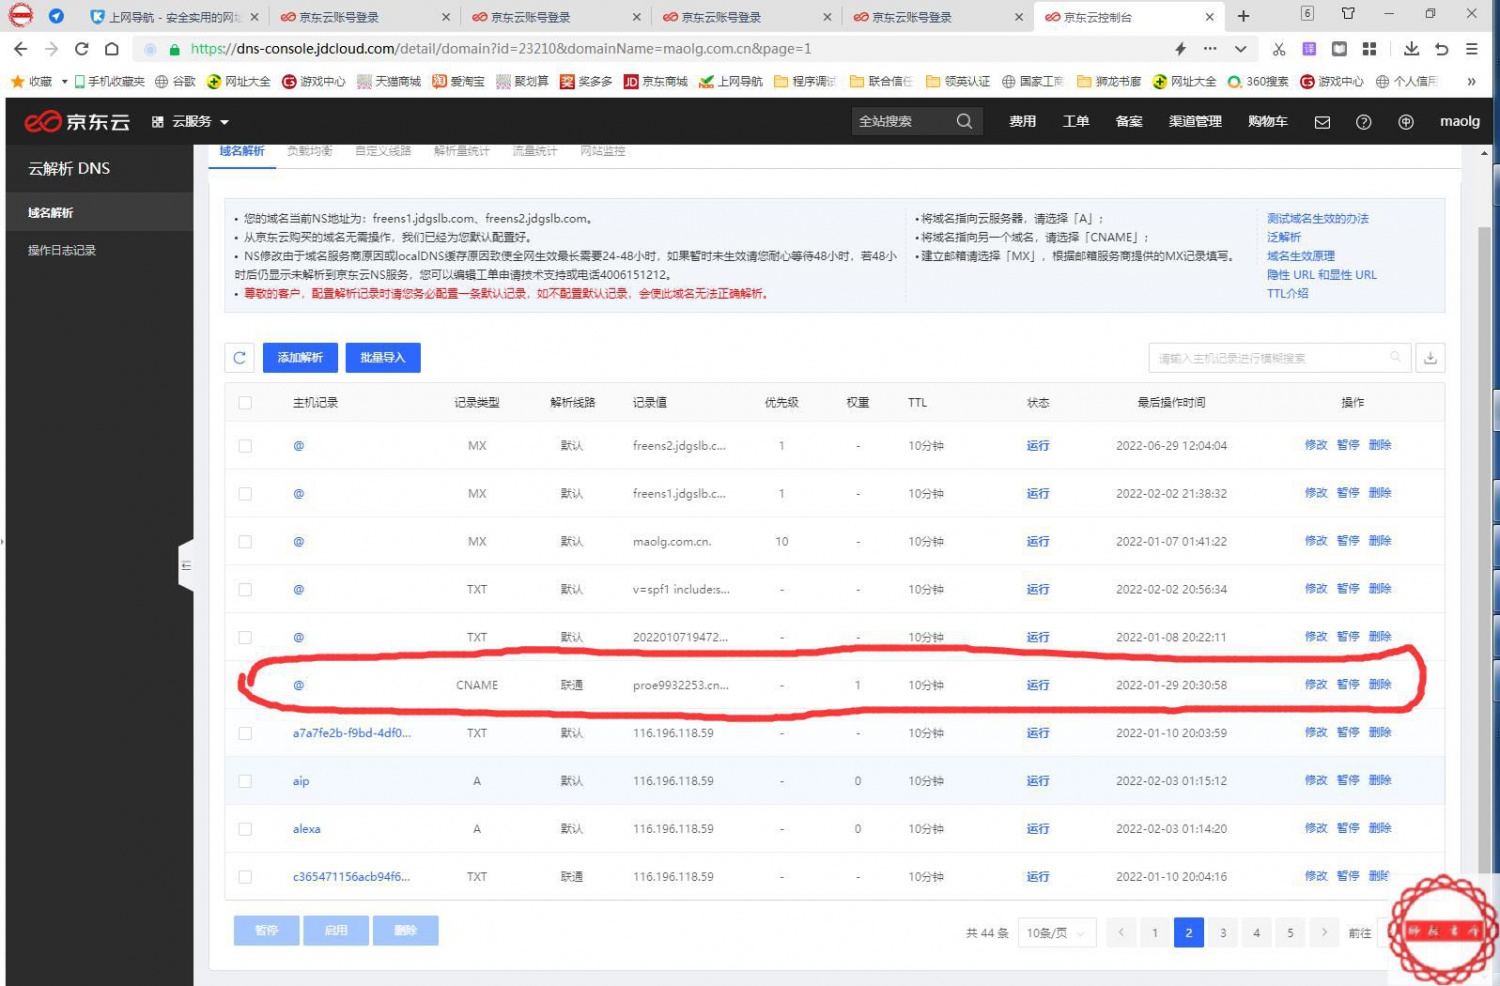
Task: Open the maolg account menu
Action: tap(1459, 122)
